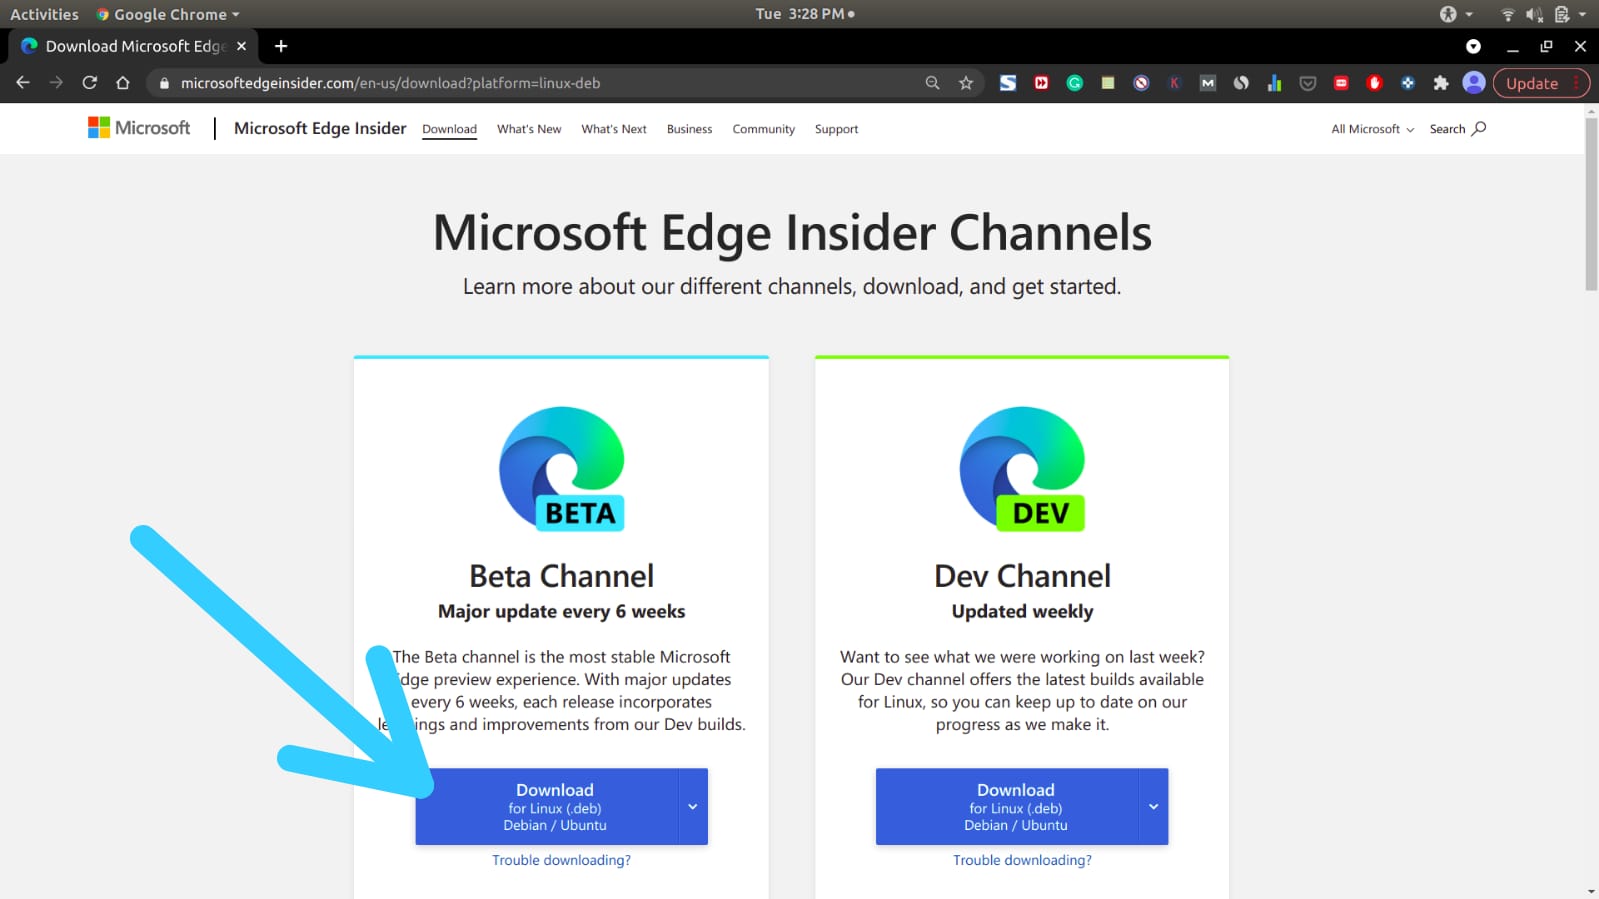1599x899 pixels.
Task: Open the battery status icon
Action: coord(1562,14)
